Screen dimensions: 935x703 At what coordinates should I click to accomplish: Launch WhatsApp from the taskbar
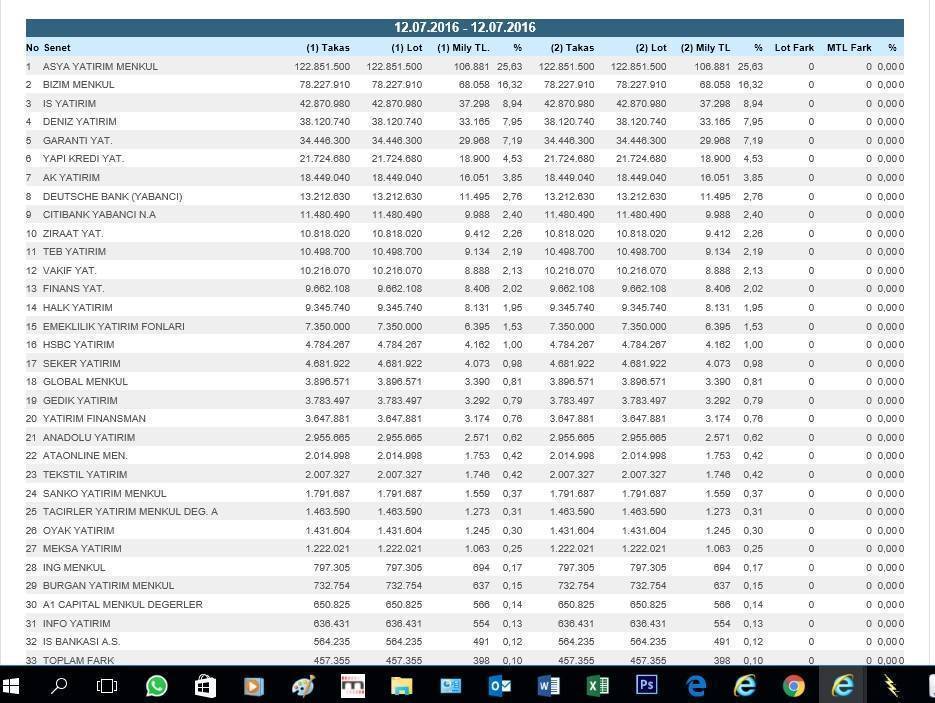point(156,686)
